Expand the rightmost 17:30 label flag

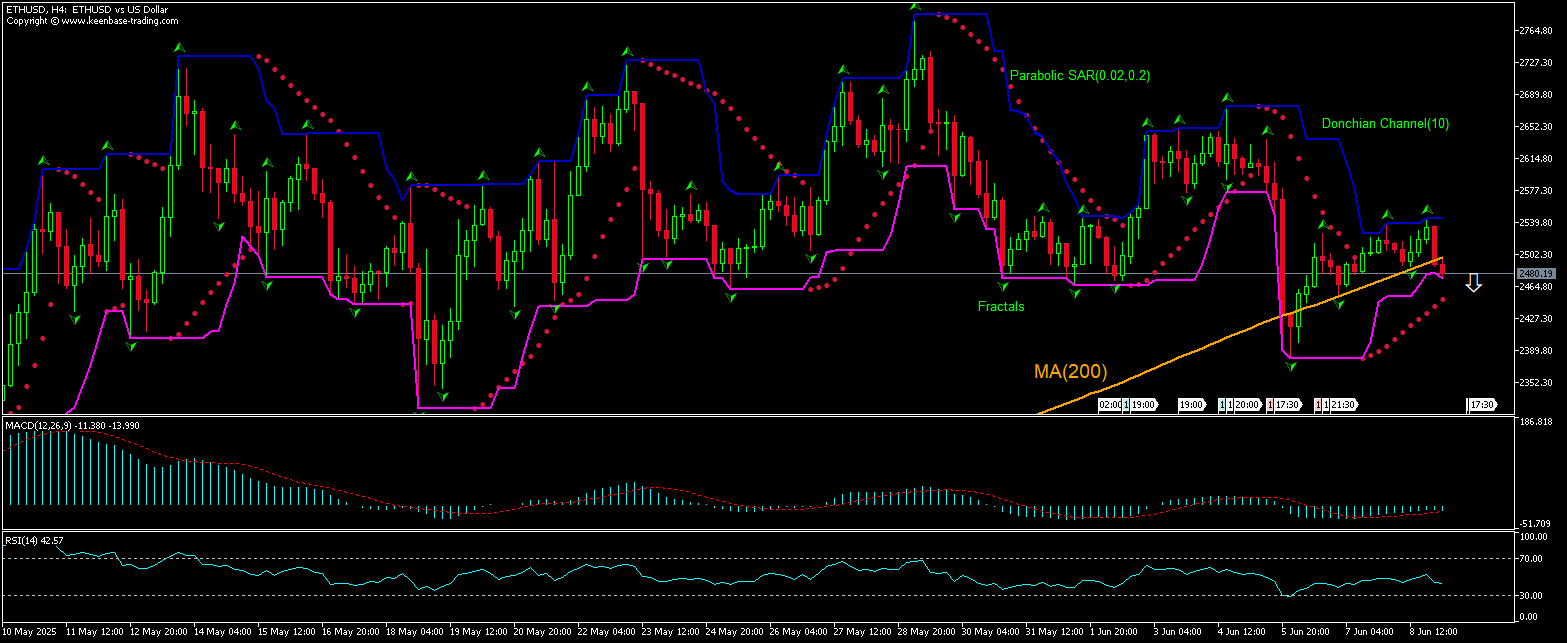(1481, 405)
